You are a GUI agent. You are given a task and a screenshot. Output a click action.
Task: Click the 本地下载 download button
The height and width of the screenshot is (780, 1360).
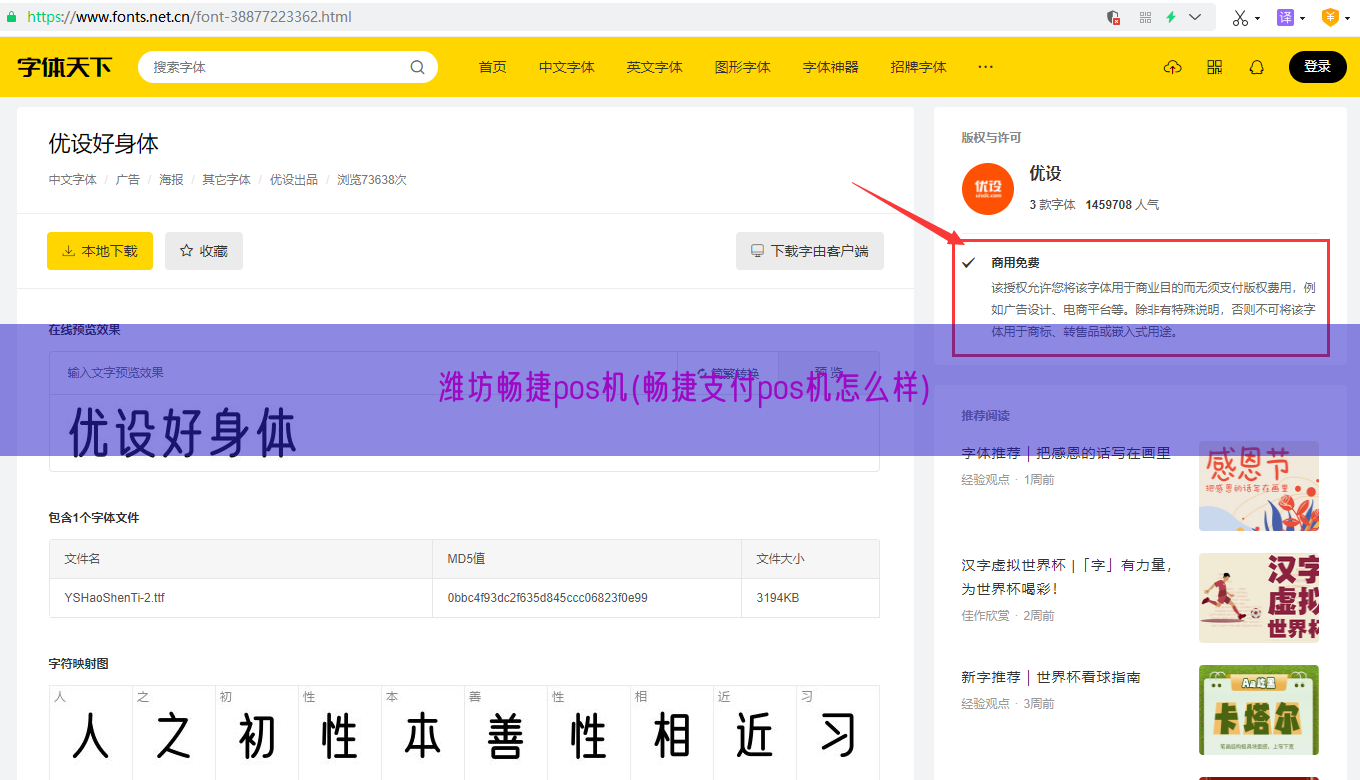100,251
